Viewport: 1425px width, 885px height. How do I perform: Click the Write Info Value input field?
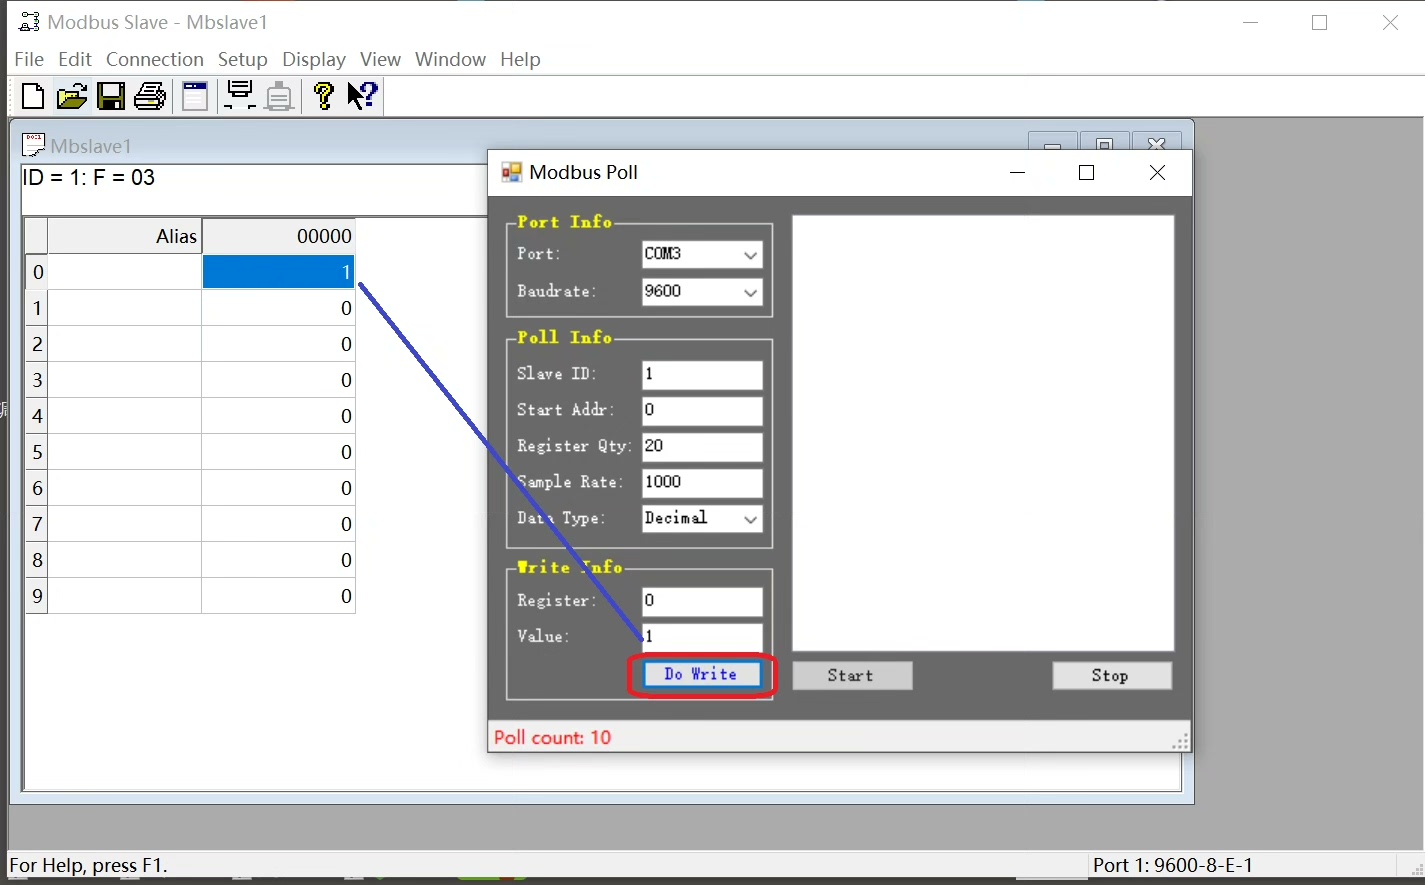point(702,637)
